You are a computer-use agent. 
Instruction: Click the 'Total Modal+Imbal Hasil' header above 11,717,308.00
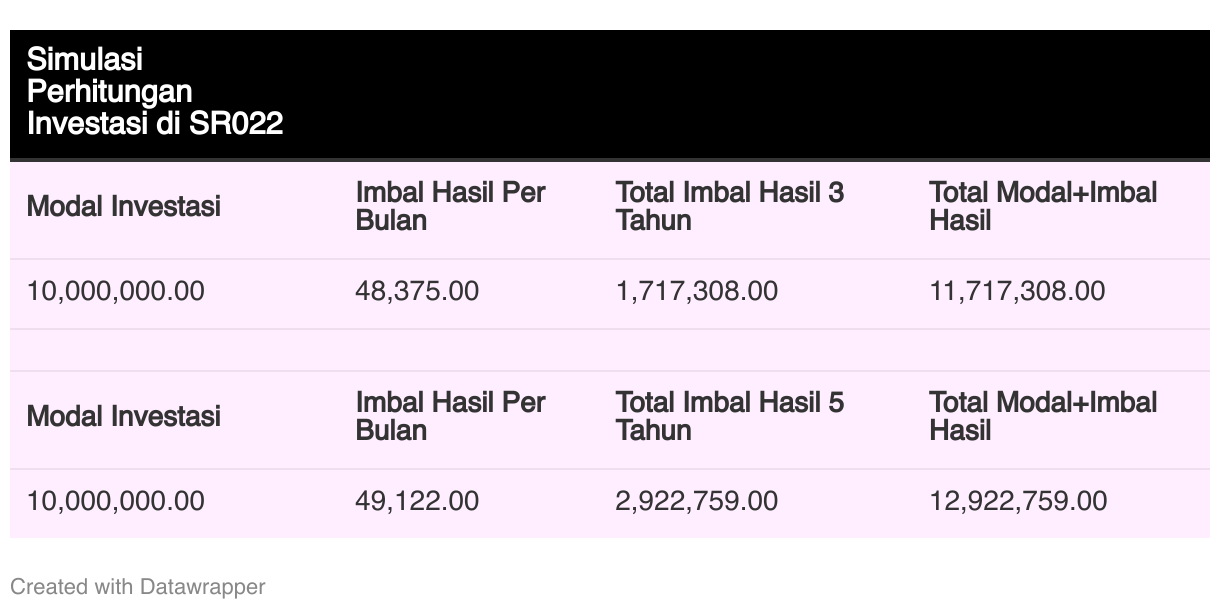pyautogui.click(x=1043, y=206)
